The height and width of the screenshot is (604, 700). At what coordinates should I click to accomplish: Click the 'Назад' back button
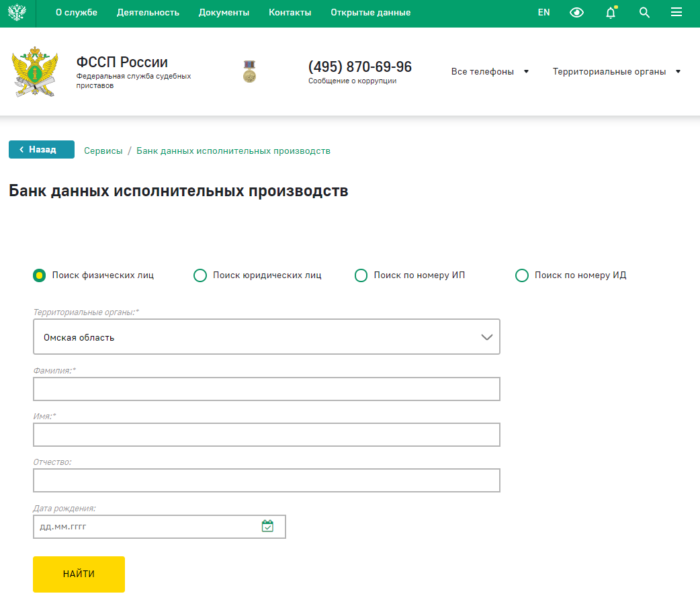tap(41, 149)
